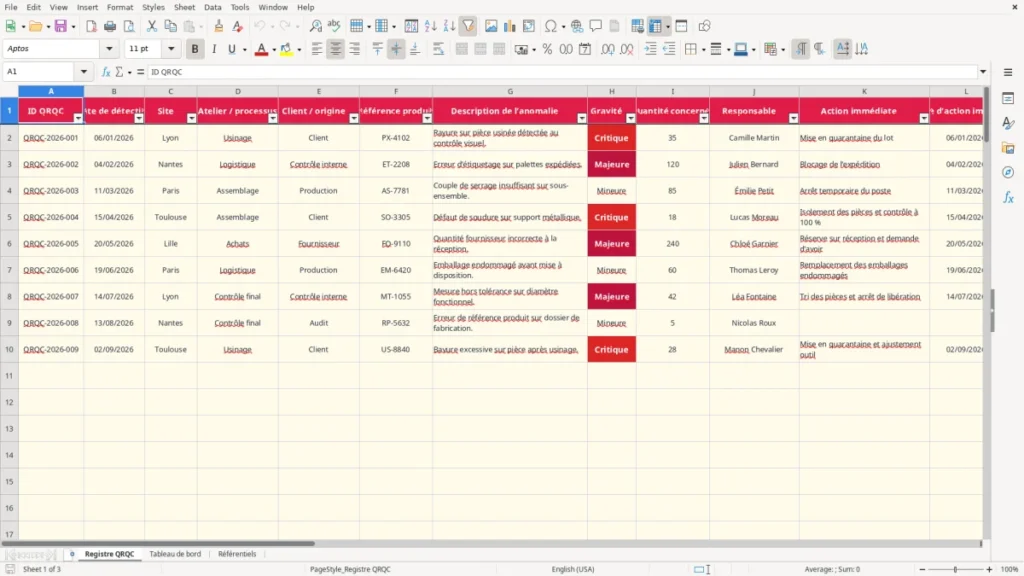Screen dimensions: 1024x576
Task: Expand the font size dropdown
Action: (x=171, y=48)
